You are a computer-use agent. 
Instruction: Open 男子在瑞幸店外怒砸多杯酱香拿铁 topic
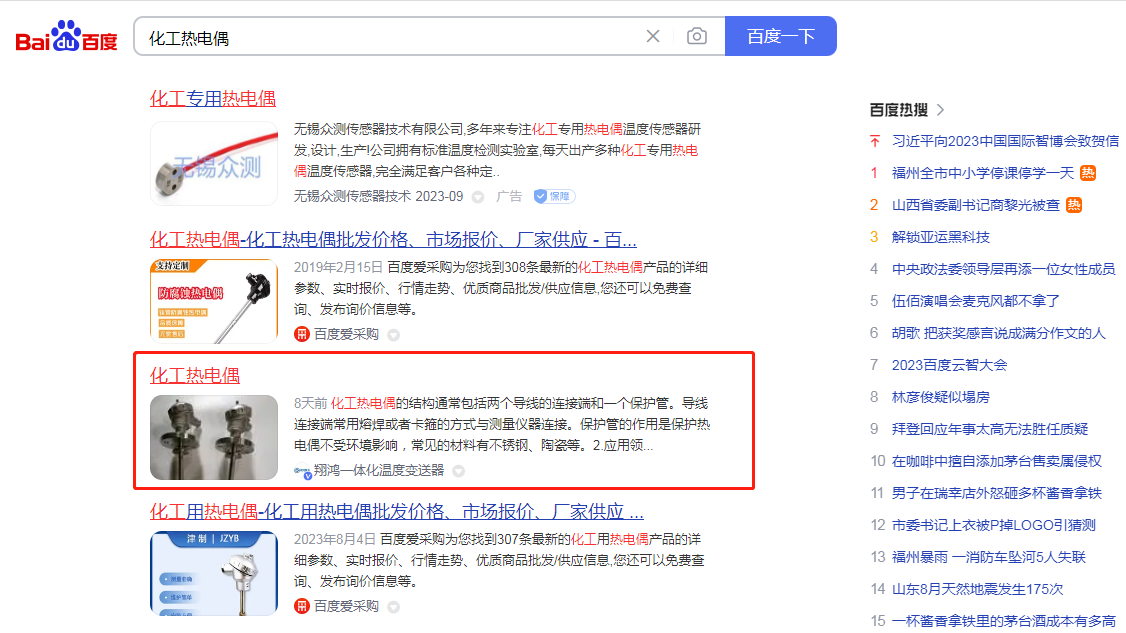(x=997, y=494)
